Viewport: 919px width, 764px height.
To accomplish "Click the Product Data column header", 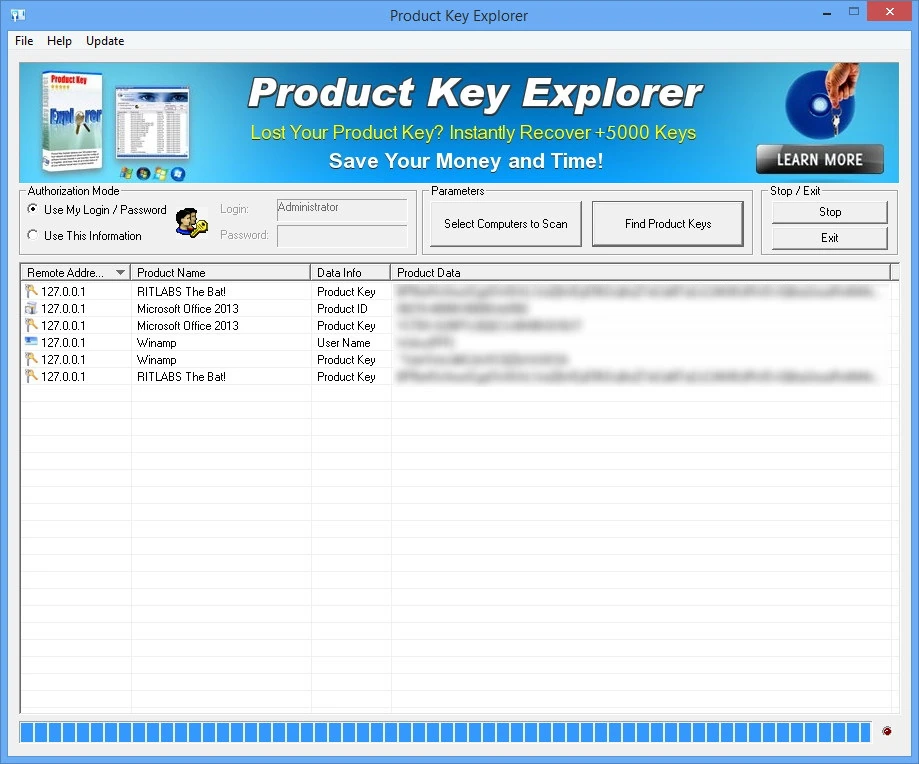I will pos(640,272).
